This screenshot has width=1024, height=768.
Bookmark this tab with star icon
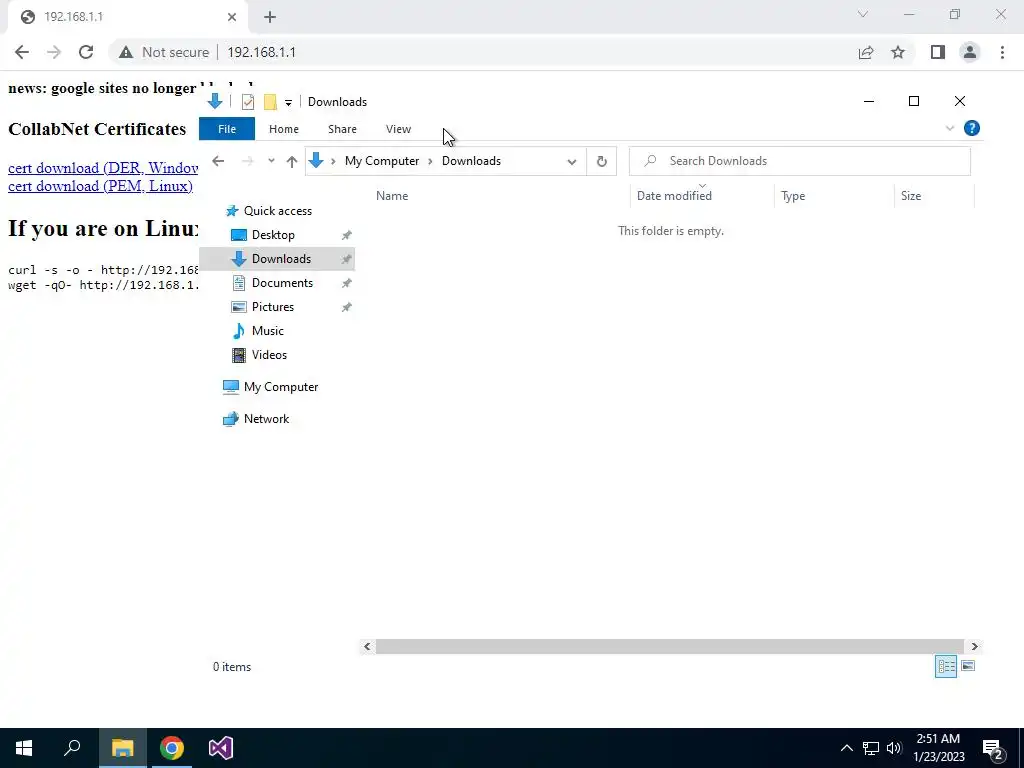tap(898, 52)
